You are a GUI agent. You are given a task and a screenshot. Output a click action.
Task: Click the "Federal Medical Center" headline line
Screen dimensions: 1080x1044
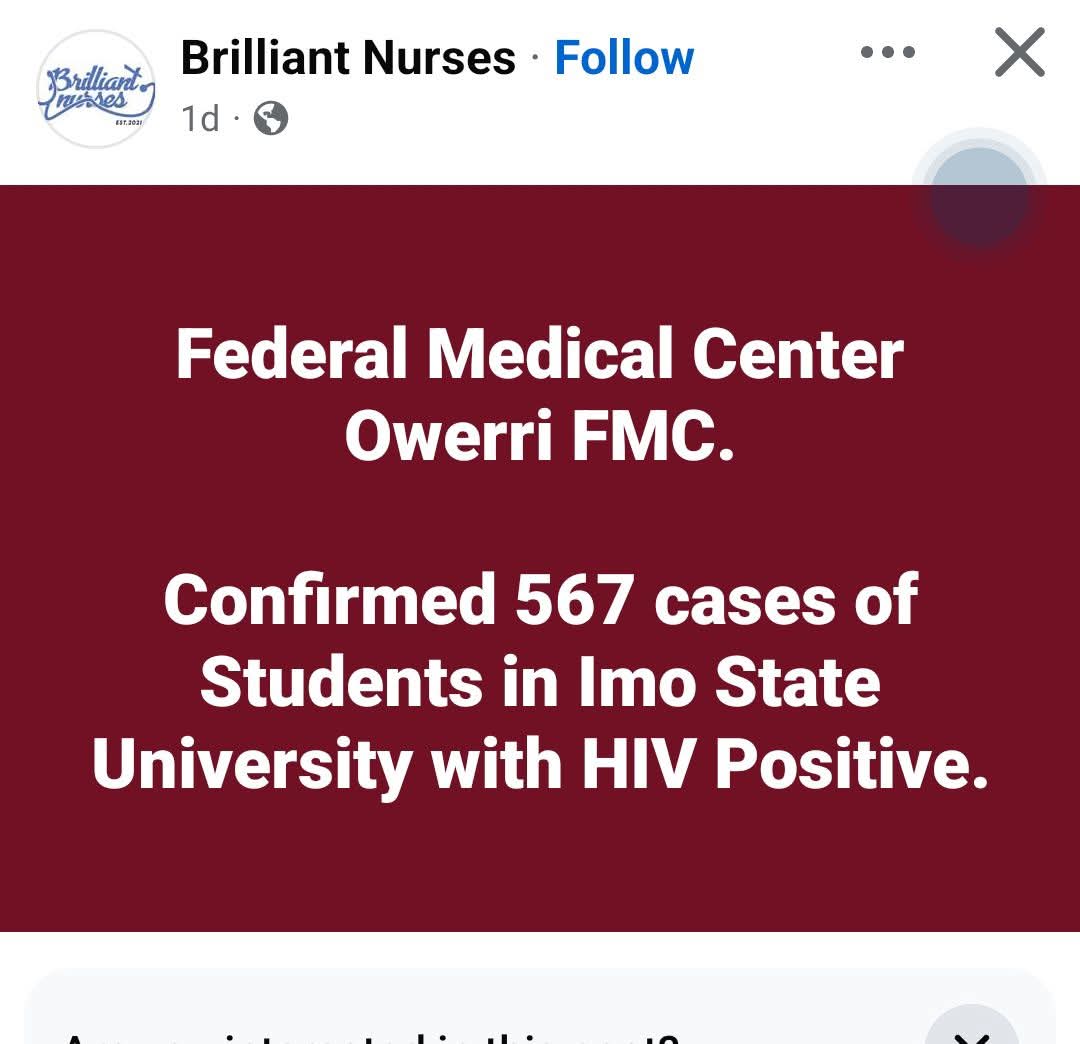pyautogui.click(x=540, y=355)
